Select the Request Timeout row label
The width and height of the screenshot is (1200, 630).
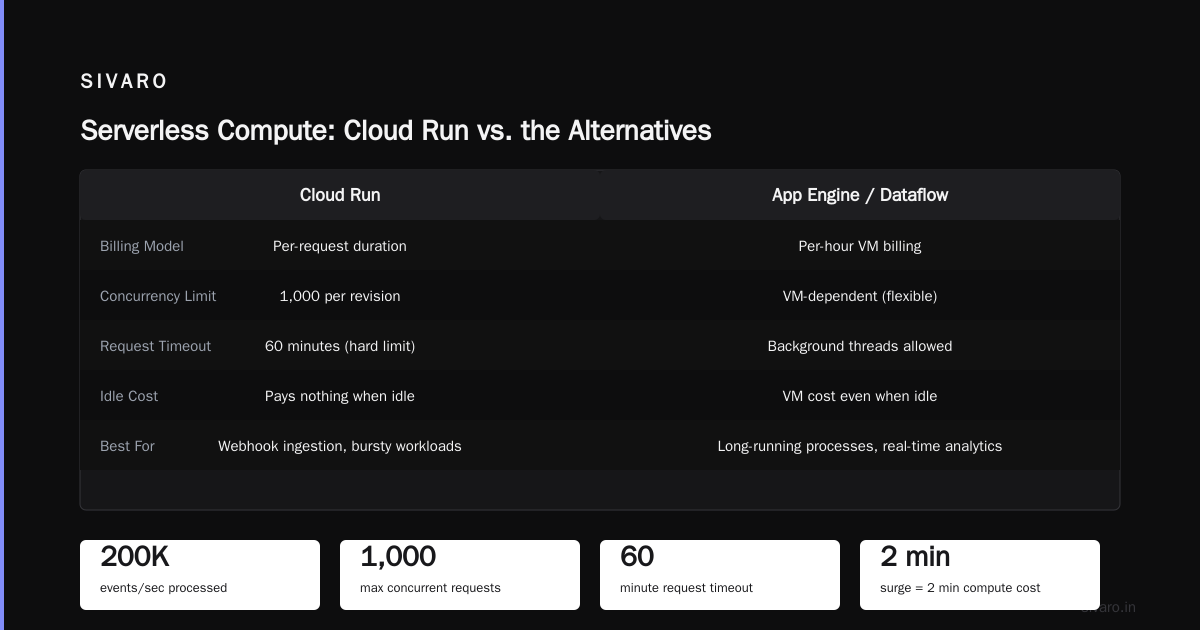156,346
